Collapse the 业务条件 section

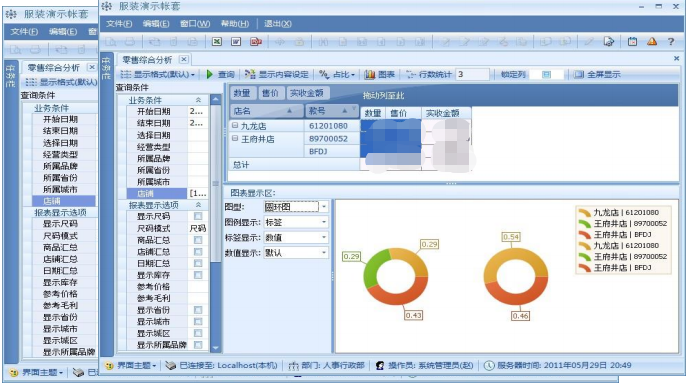point(198,100)
